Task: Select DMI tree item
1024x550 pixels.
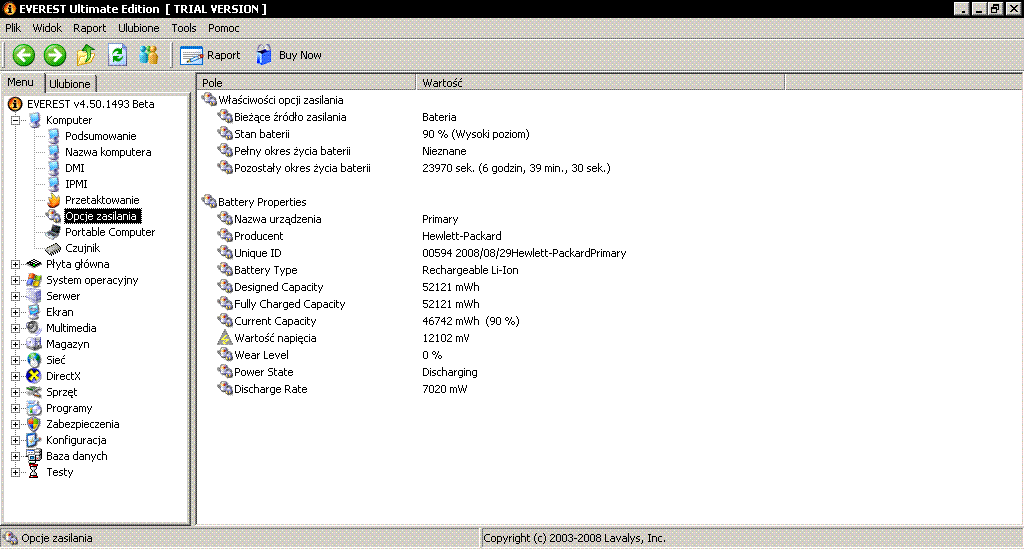Action: point(74,168)
